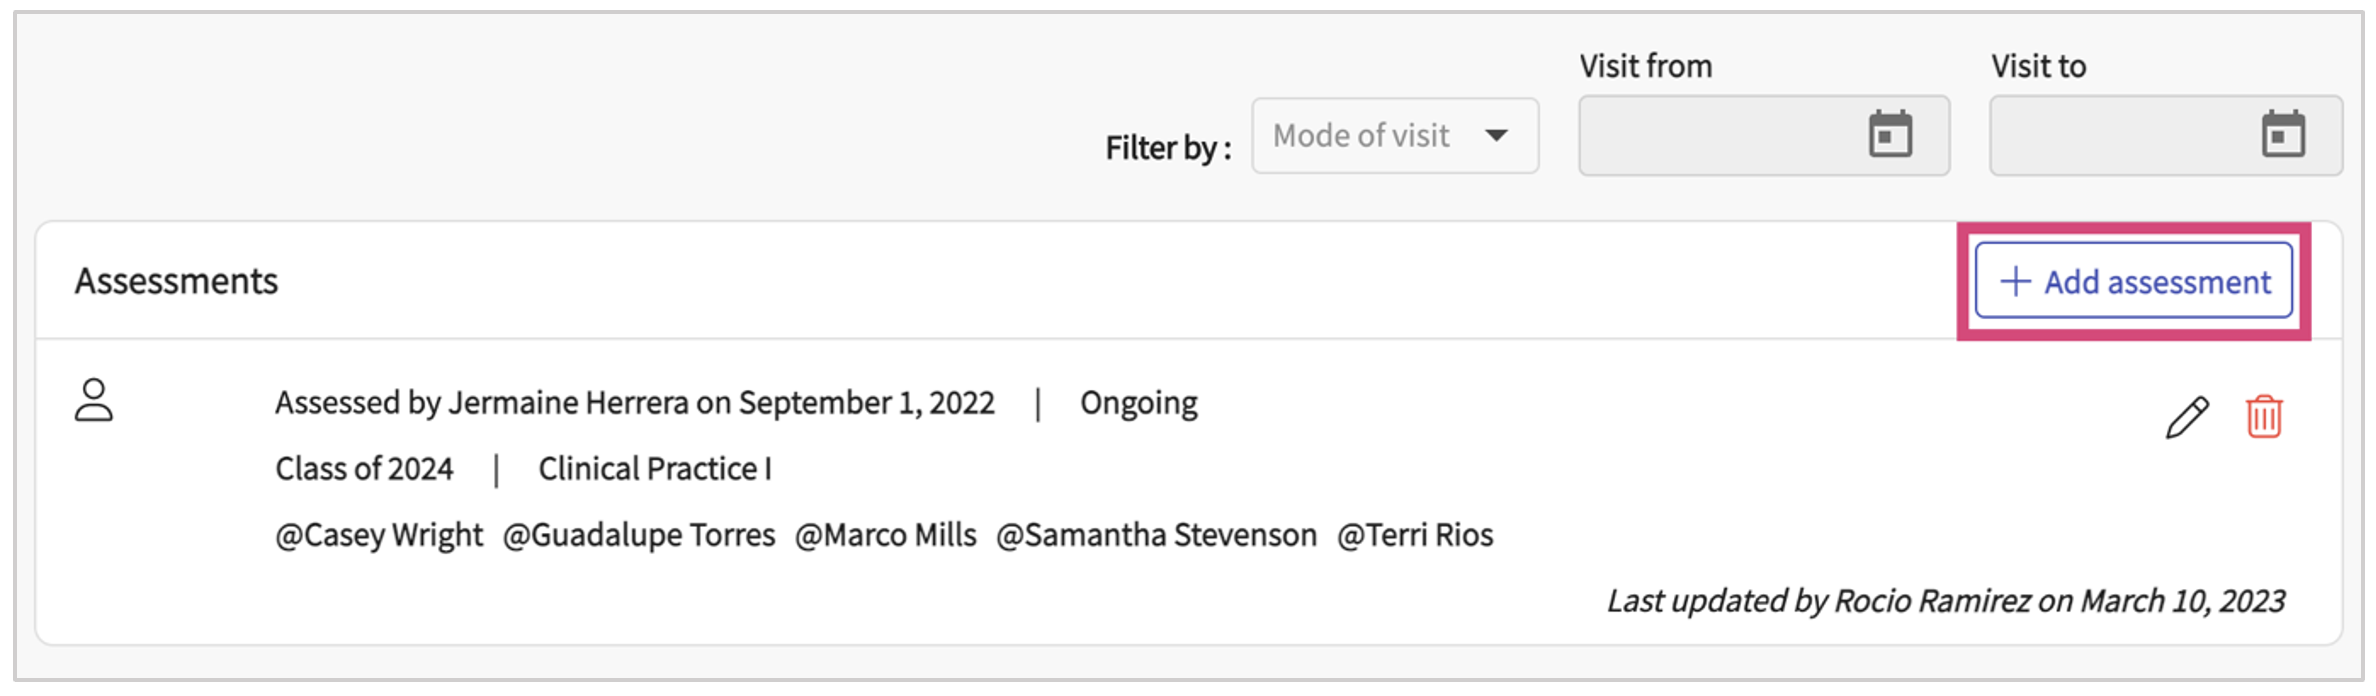This screenshot has height=696, width=2376.
Task: Select the @Guadalupe Torres mention
Action: (638, 535)
